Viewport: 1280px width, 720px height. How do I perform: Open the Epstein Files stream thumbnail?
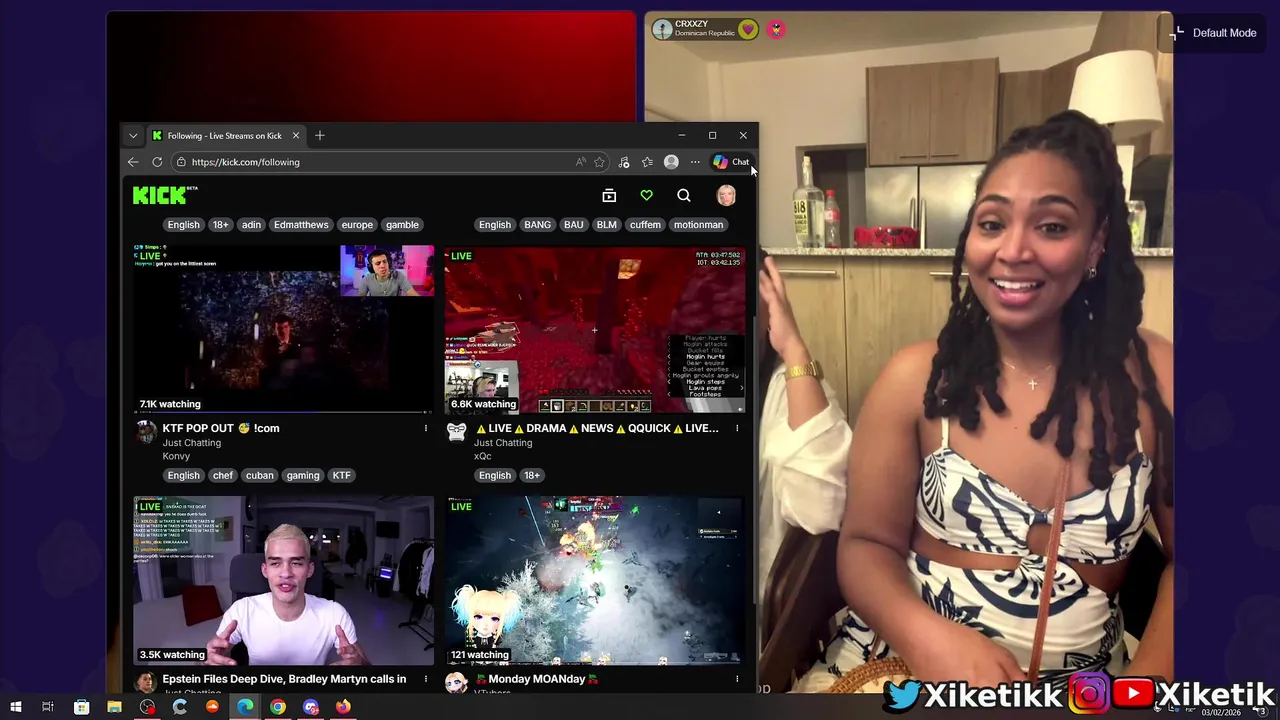point(284,580)
